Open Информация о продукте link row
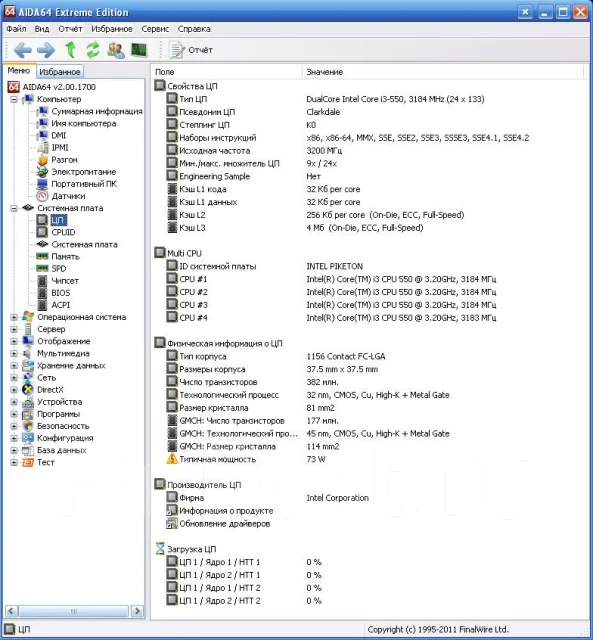This screenshot has width=593, height=640. (220, 511)
